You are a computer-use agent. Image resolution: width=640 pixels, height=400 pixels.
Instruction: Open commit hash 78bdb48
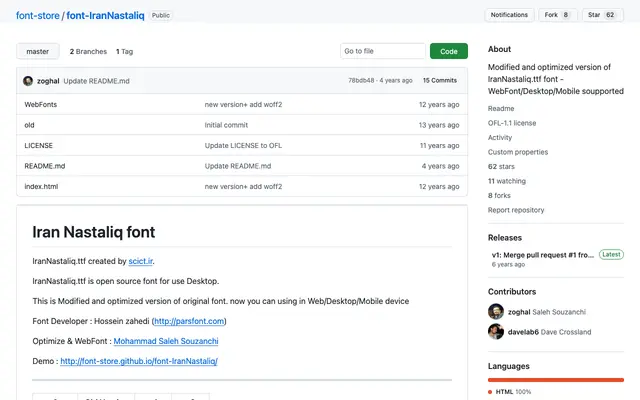pyautogui.click(x=361, y=80)
